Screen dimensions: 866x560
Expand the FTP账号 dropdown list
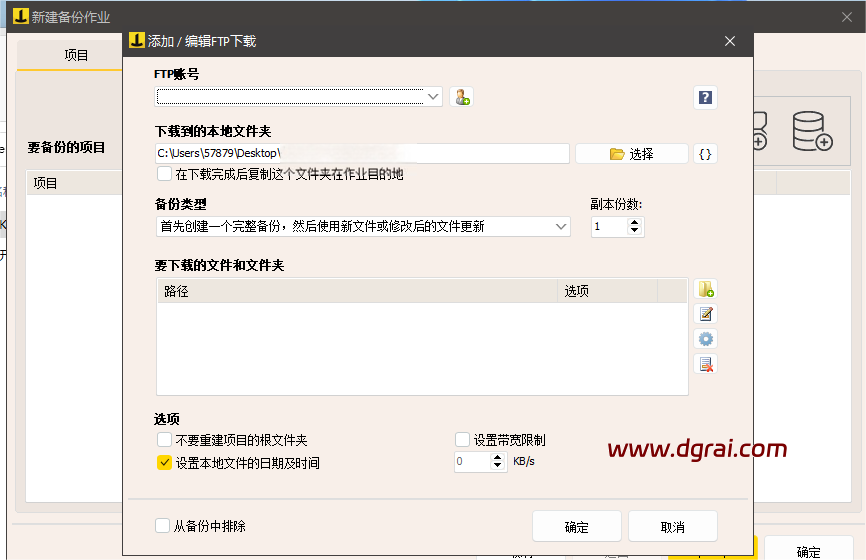(x=433, y=97)
